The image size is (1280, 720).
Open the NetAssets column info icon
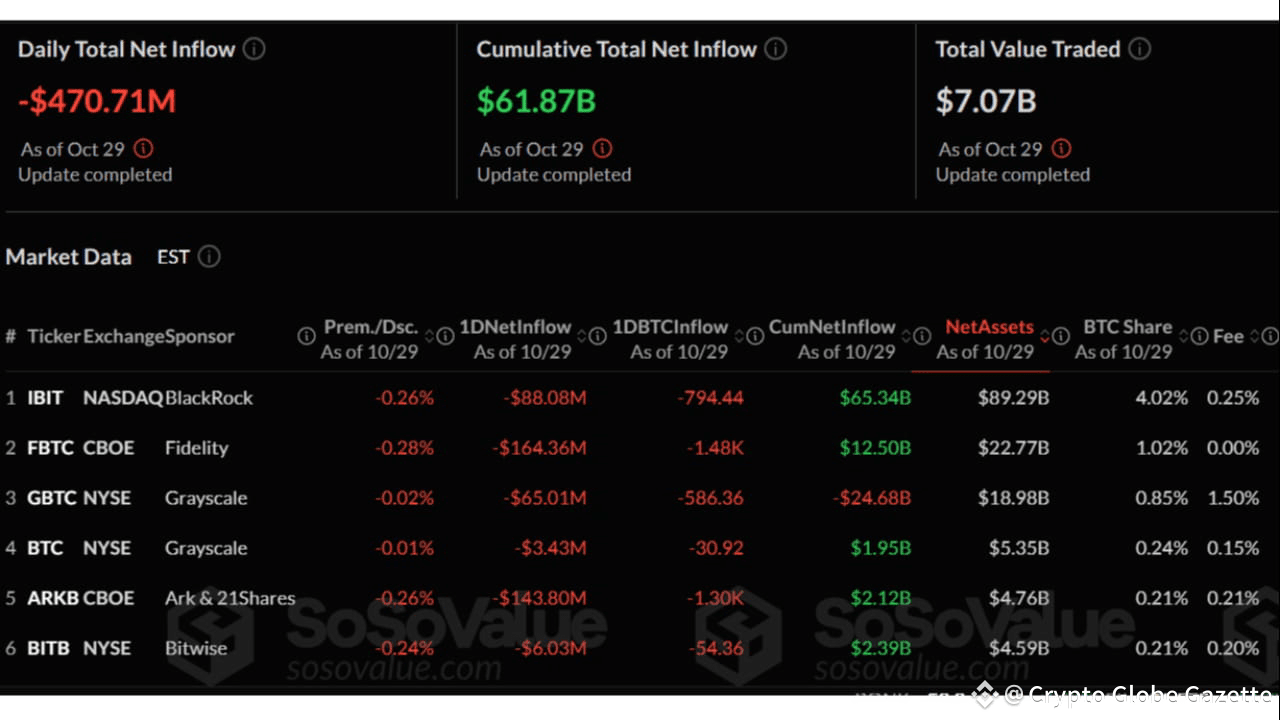[1060, 337]
